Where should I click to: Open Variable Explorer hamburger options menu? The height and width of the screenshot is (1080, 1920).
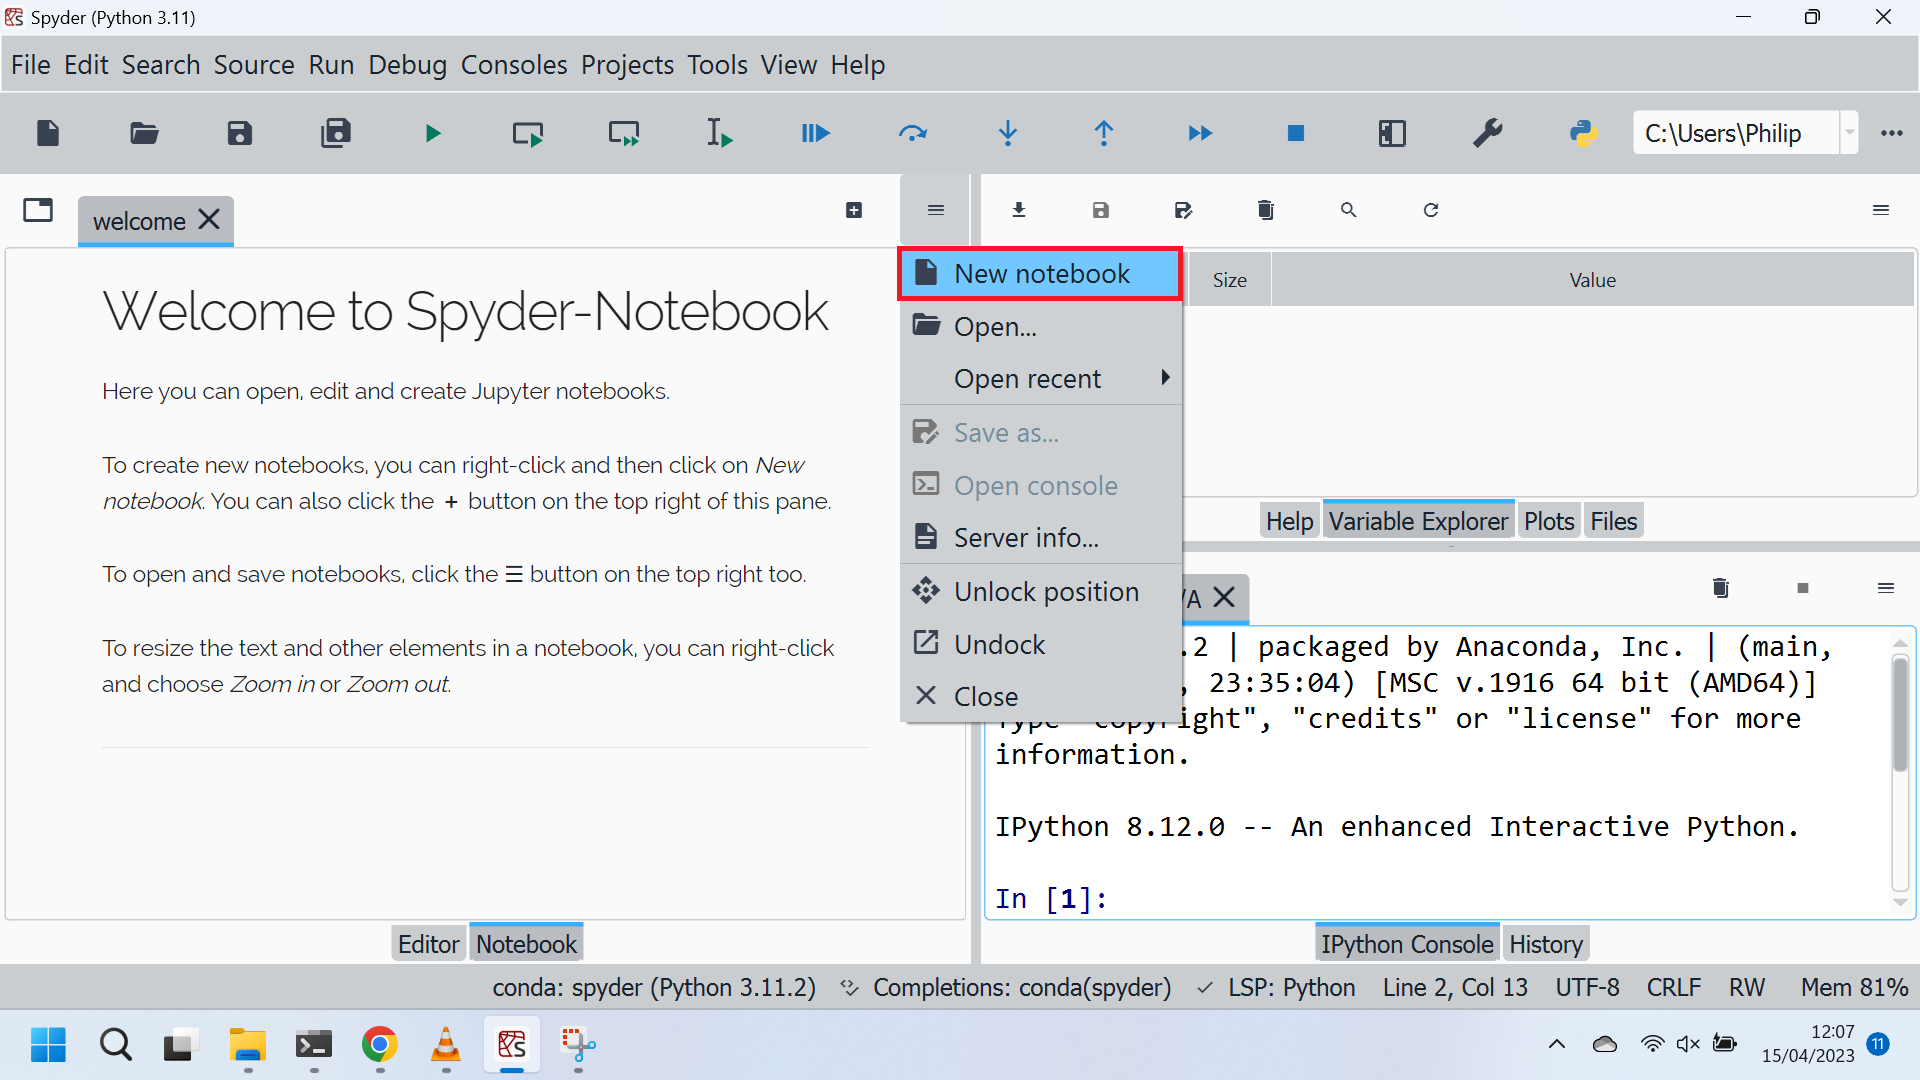[1881, 210]
